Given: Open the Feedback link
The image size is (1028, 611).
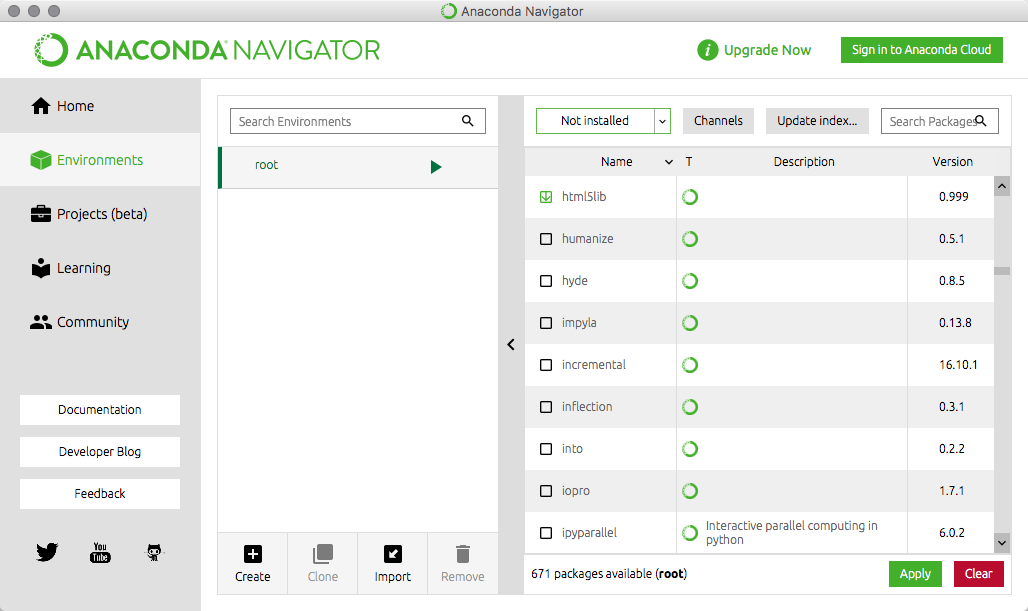Looking at the screenshot, I should (100, 494).
